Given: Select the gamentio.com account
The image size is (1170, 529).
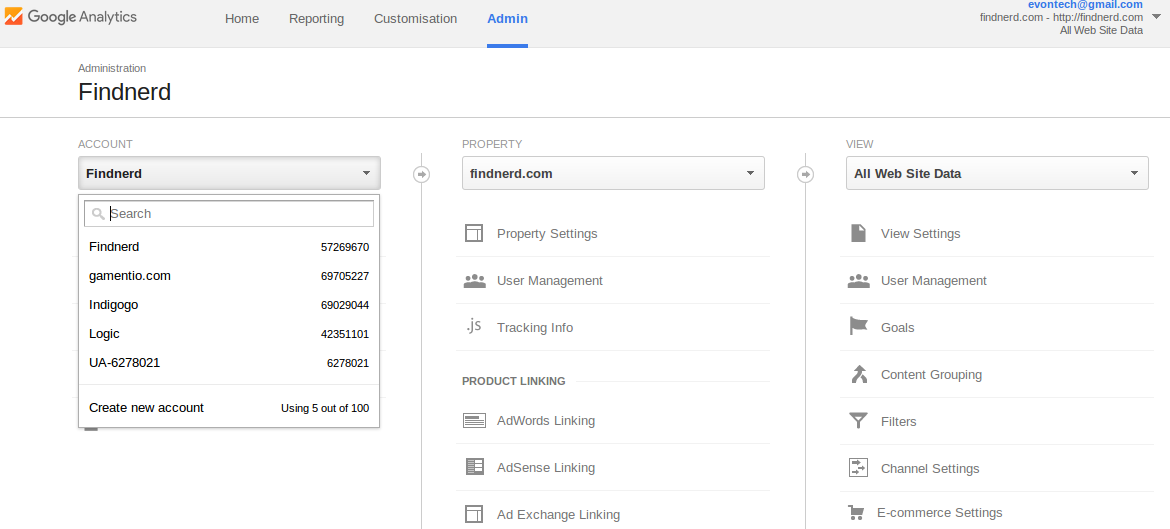Looking at the screenshot, I should (x=229, y=276).
